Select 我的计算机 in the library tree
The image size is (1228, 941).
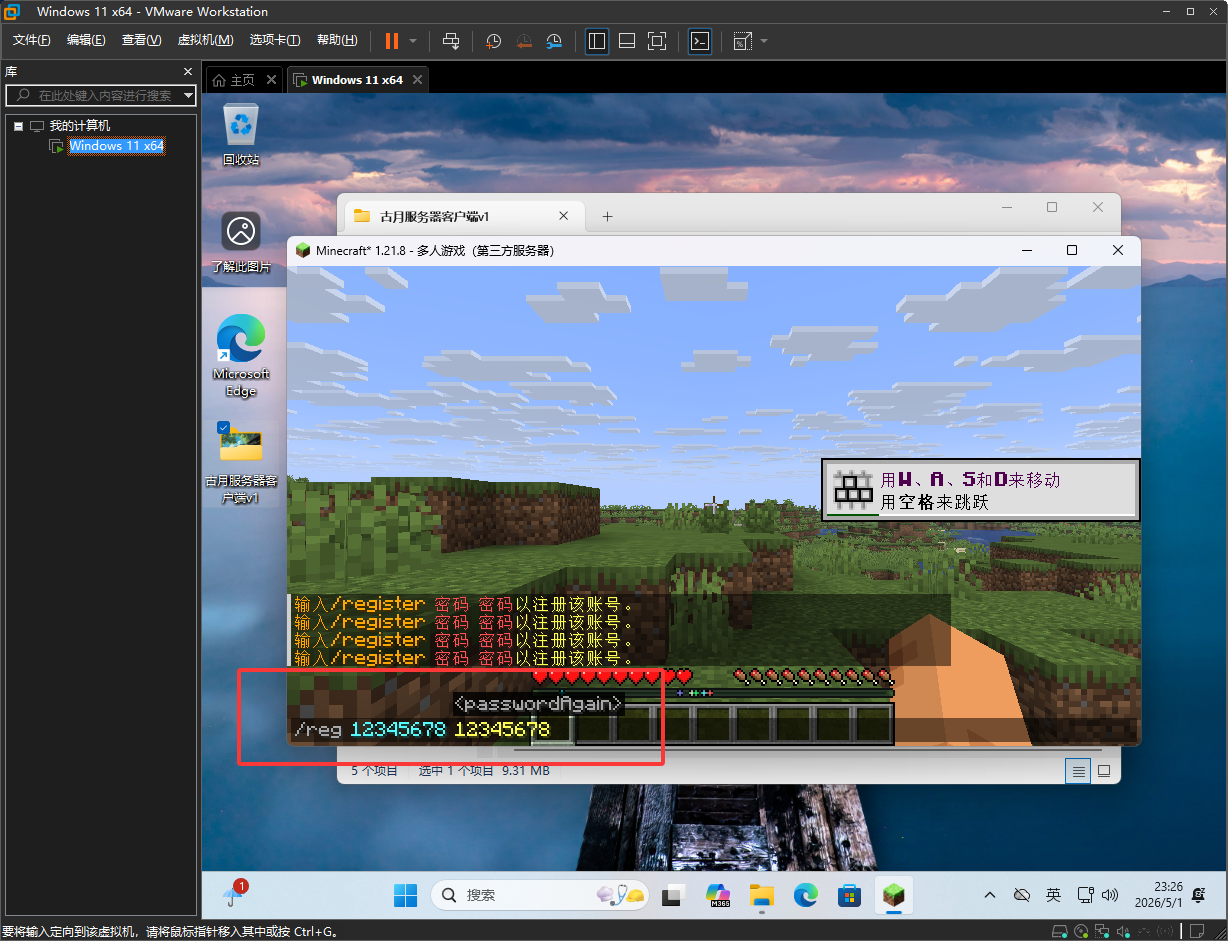point(80,126)
